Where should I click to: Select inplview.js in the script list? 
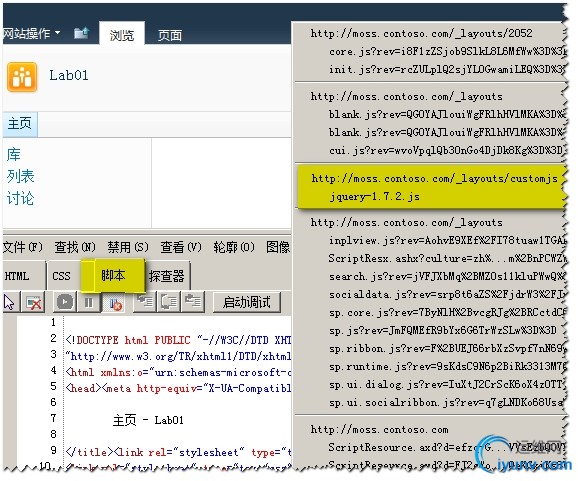point(447,240)
